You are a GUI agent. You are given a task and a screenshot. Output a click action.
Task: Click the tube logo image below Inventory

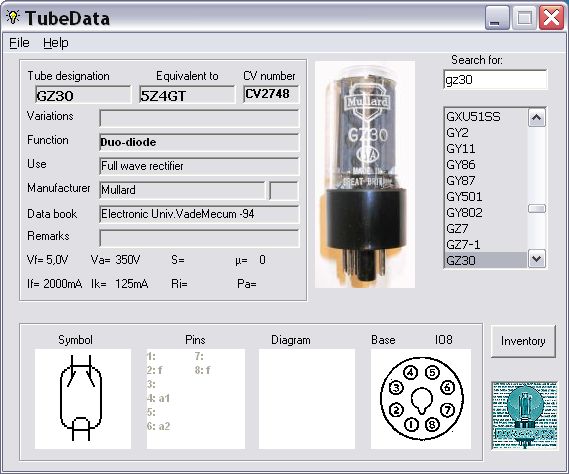[524, 416]
